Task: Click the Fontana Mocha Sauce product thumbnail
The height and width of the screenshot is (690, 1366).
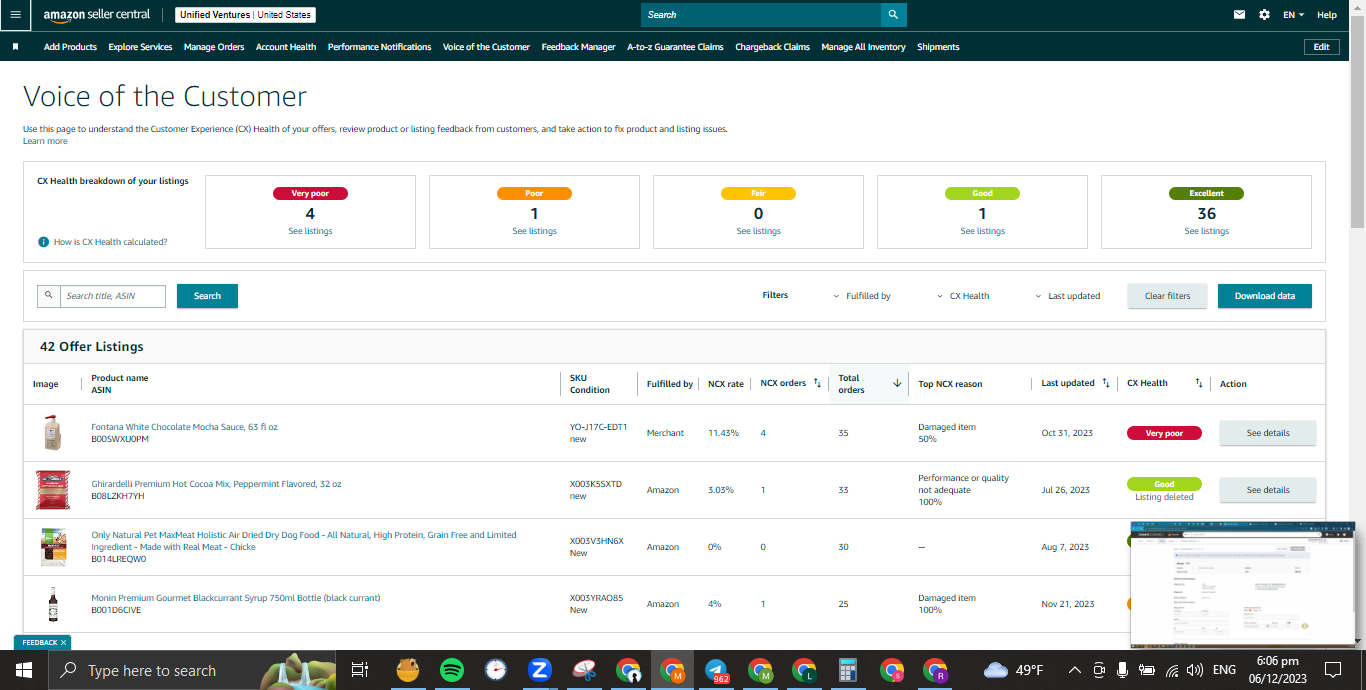Action: [x=53, y=433]
